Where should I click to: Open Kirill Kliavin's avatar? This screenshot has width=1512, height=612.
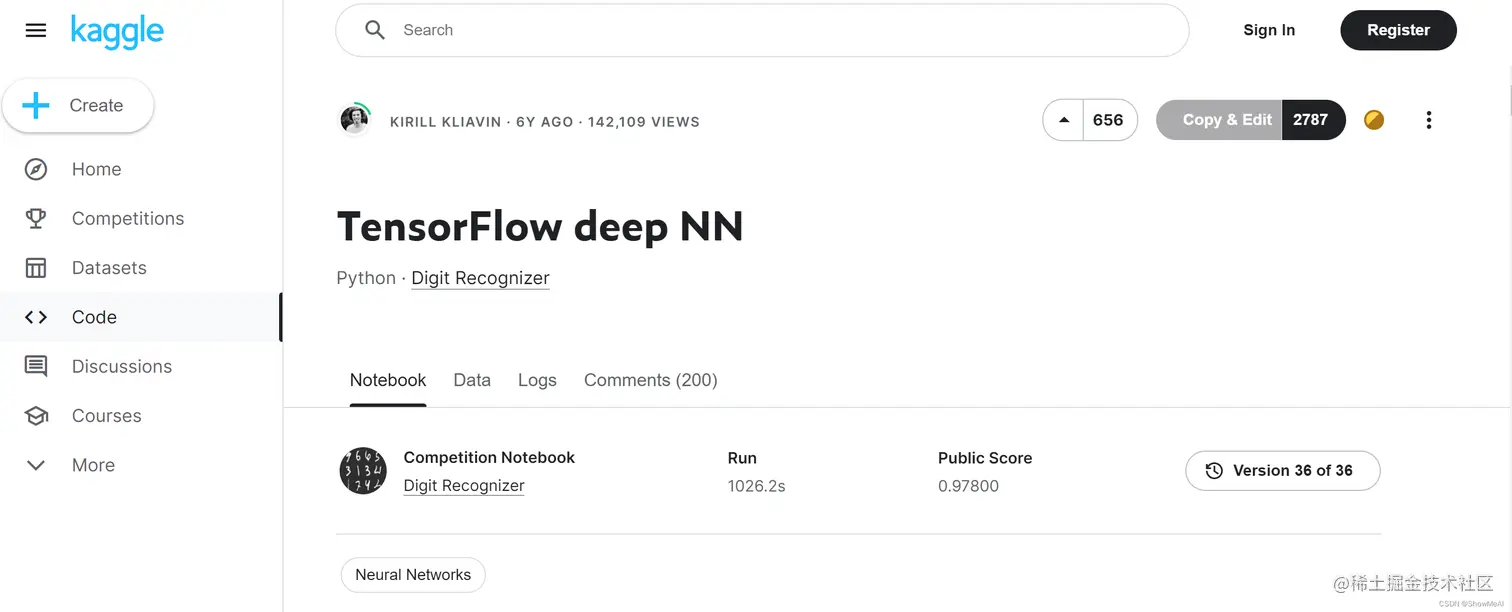(355, 120)
